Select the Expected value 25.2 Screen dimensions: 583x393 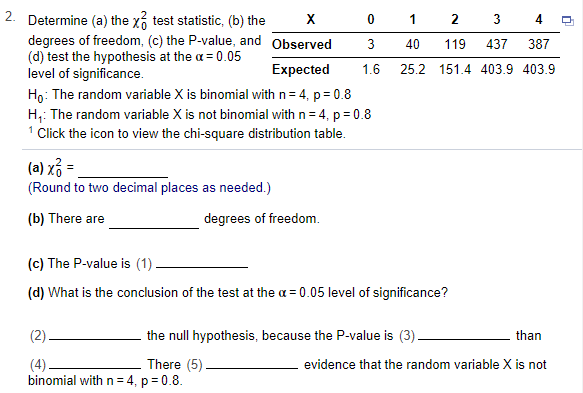point(412,70)
